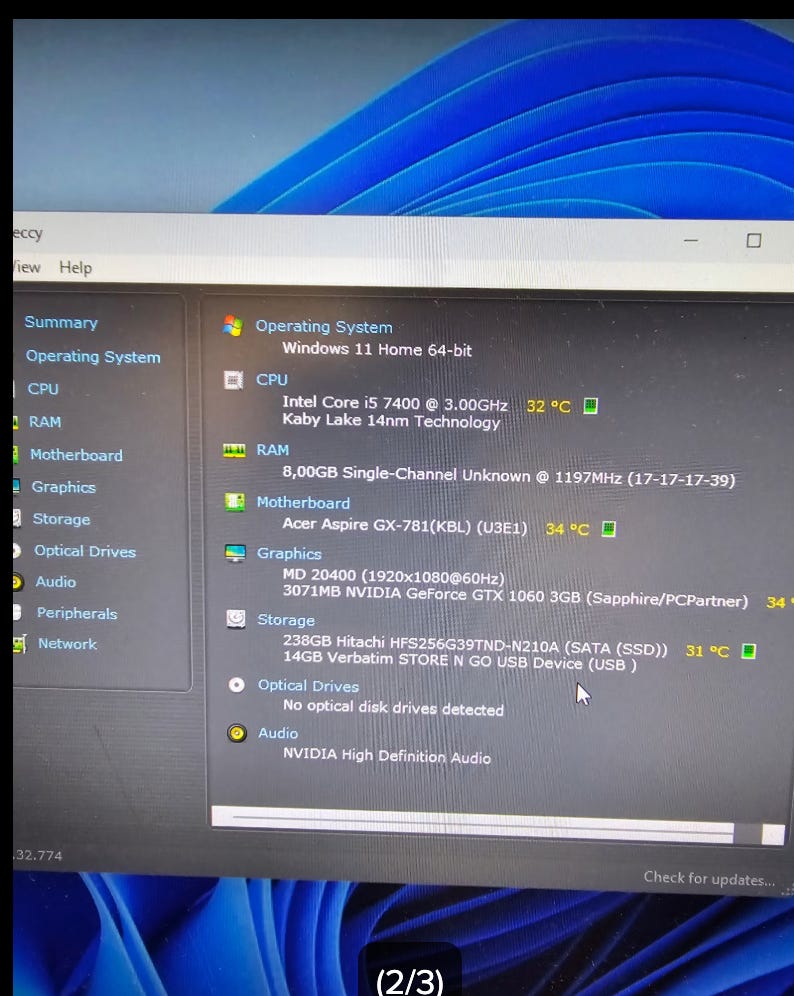Select Motherboard in the sidebar
This screenshot has height=996, width=794.
tap(76, 455)
